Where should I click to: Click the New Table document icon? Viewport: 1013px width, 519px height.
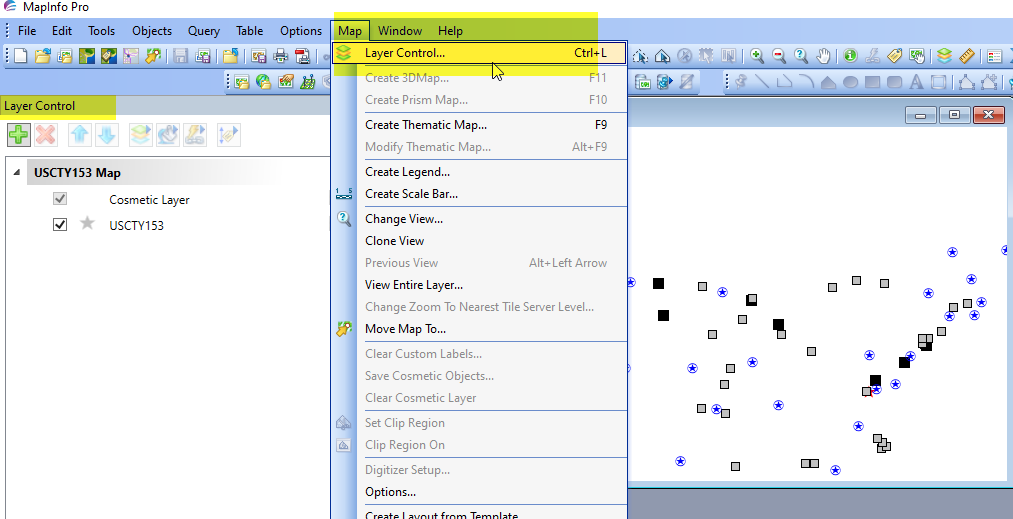(21, 56)
